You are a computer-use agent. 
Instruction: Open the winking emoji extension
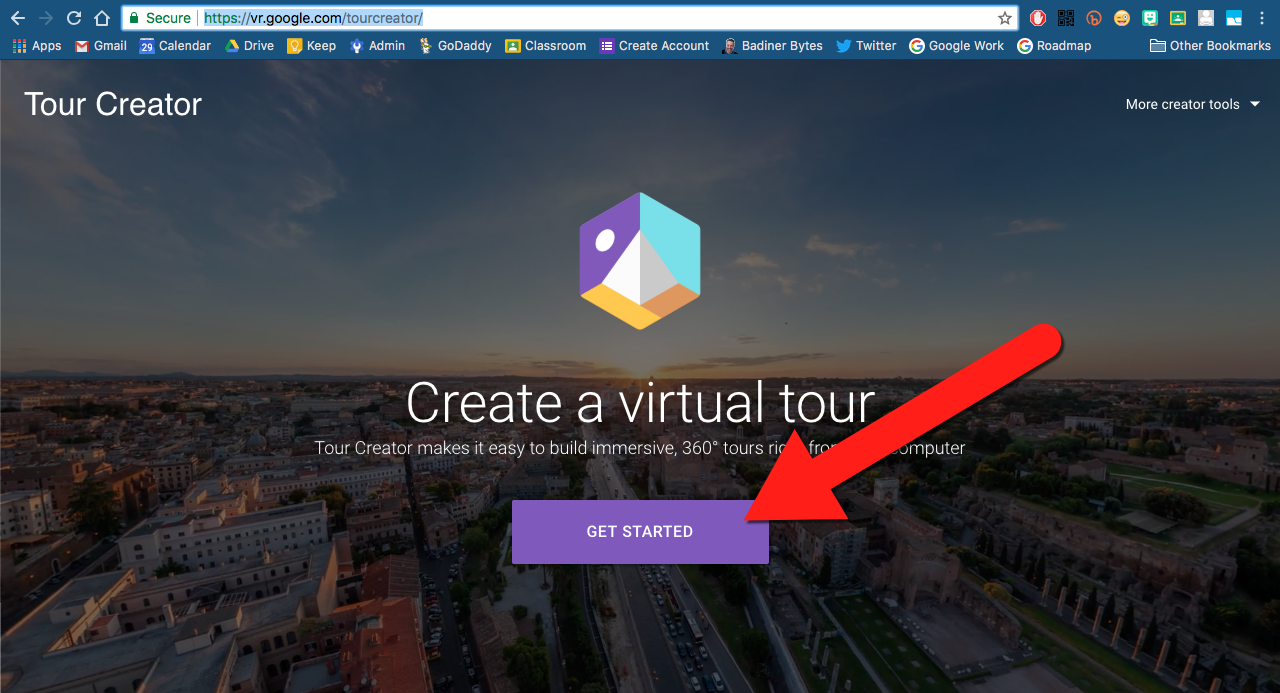(1122, 18)
